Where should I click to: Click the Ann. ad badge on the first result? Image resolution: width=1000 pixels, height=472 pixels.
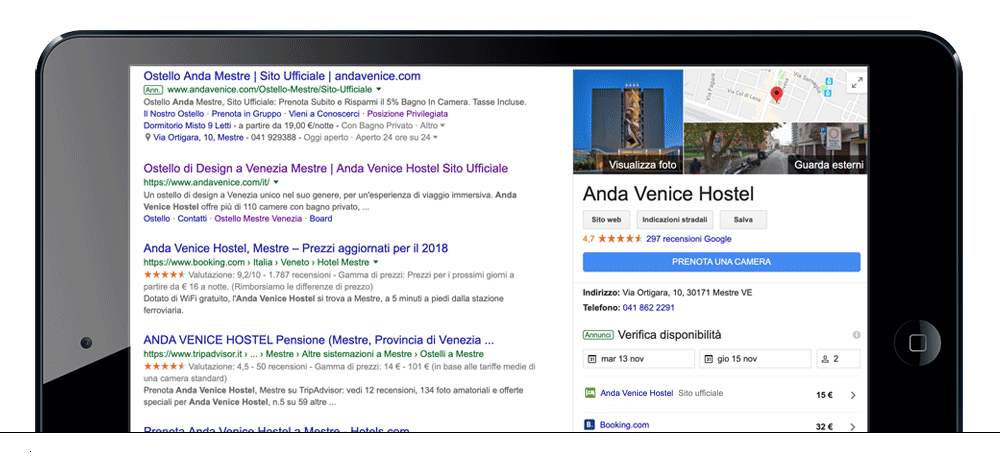(x=153, y=90)
